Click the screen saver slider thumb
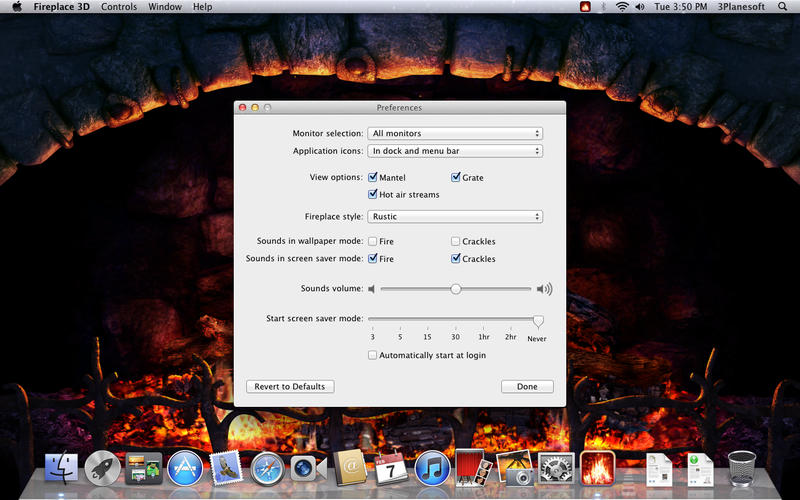 (x=538, y=321)
